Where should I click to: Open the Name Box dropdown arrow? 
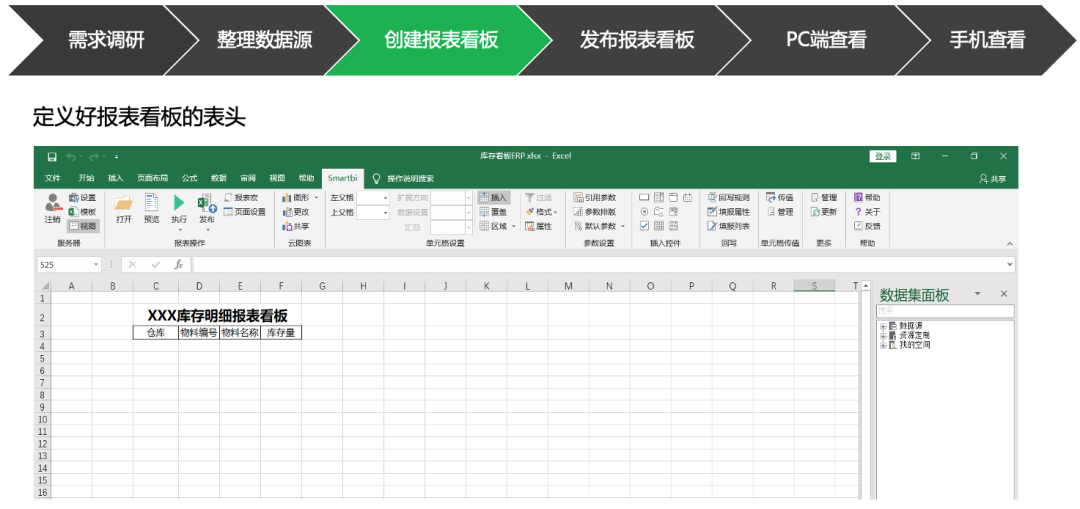coord(96,264)
